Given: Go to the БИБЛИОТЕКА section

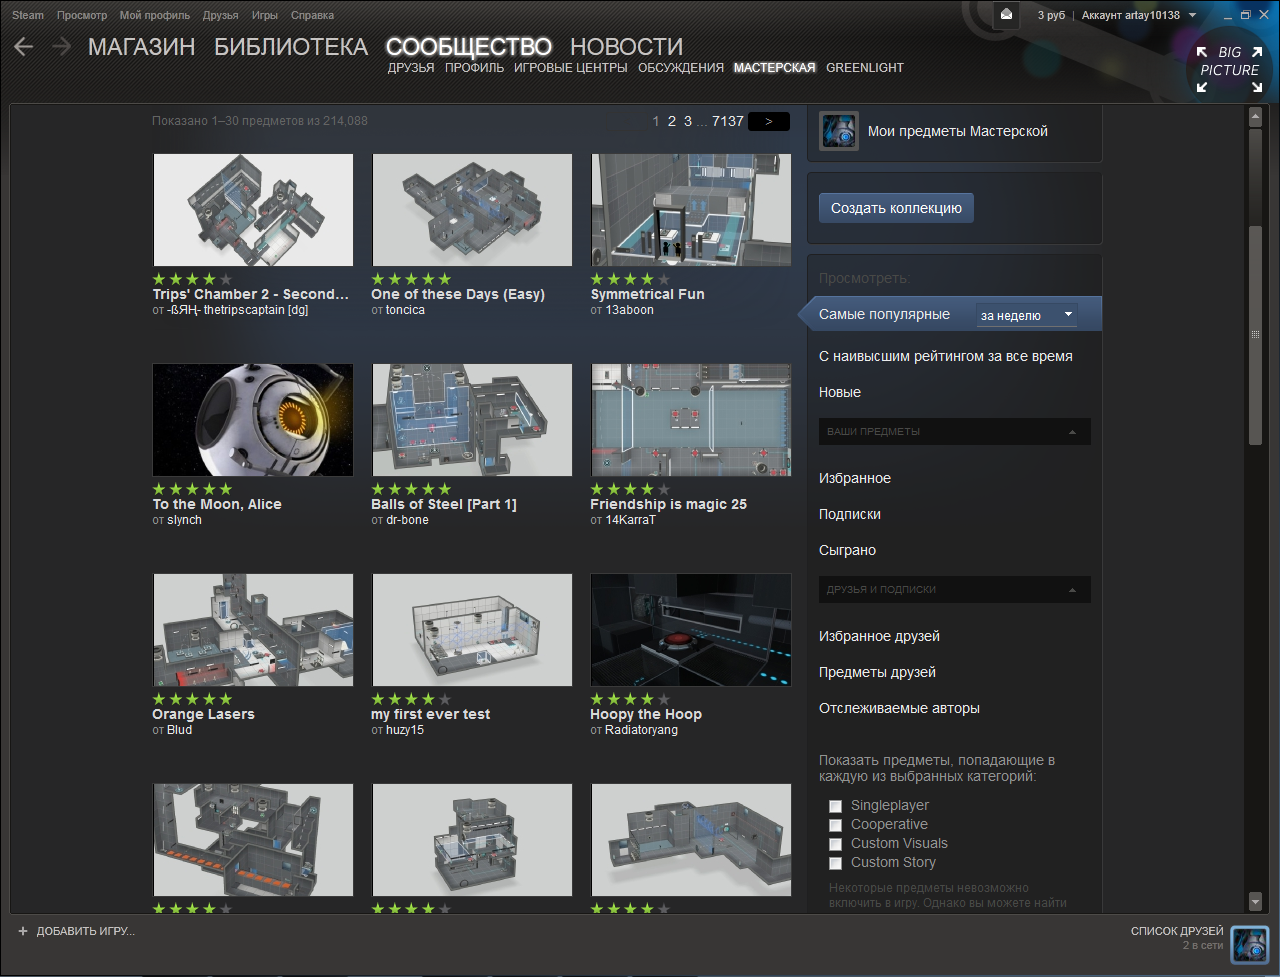Looking at the screenshot, I should point(291,47).
